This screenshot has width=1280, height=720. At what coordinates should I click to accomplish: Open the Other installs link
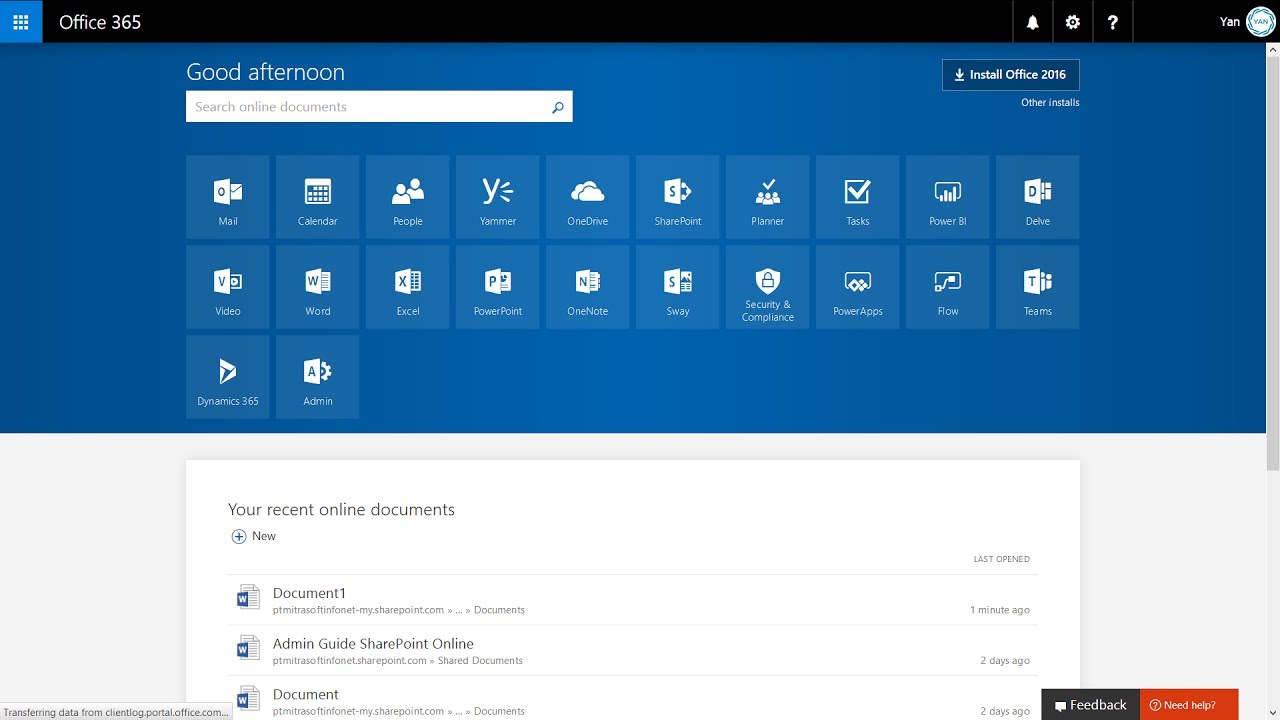(x=1050, y=102)
